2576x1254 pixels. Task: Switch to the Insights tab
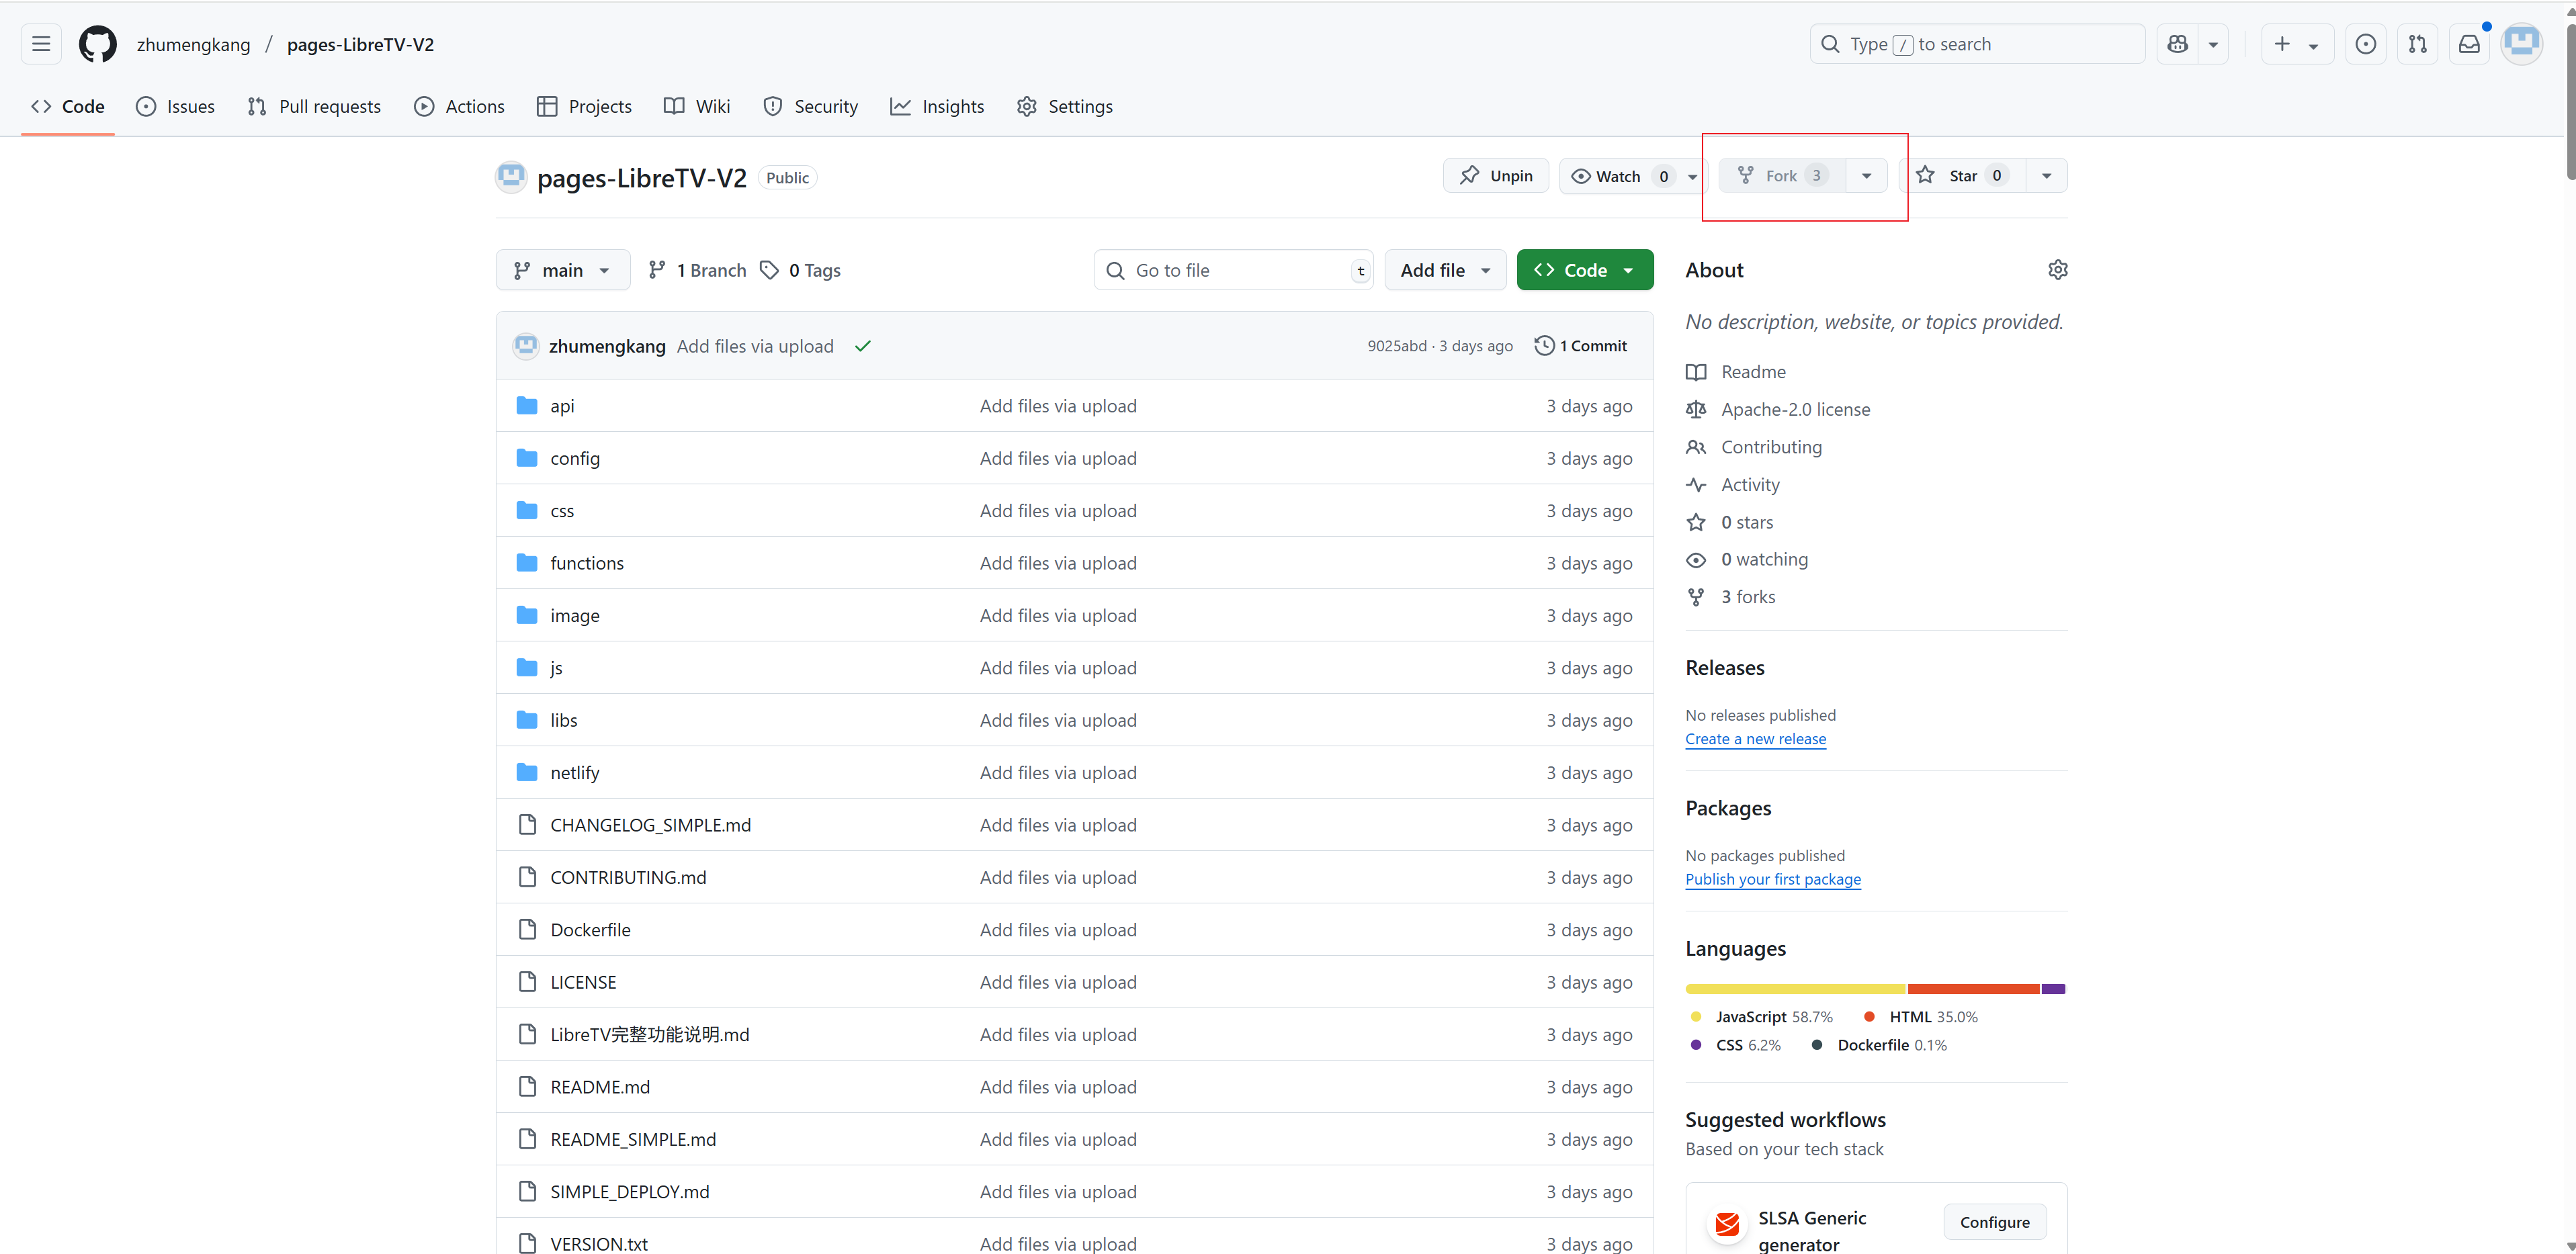[x=937, y=107]
